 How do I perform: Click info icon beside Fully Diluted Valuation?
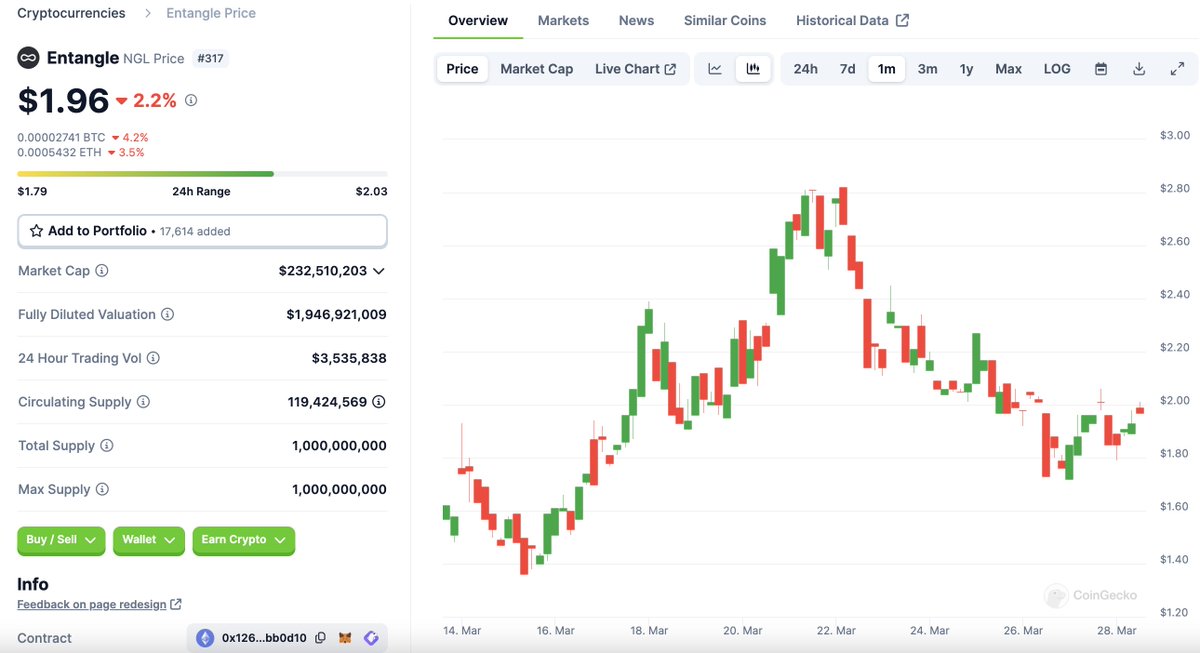pyautogui.click(x=168, y=314)
